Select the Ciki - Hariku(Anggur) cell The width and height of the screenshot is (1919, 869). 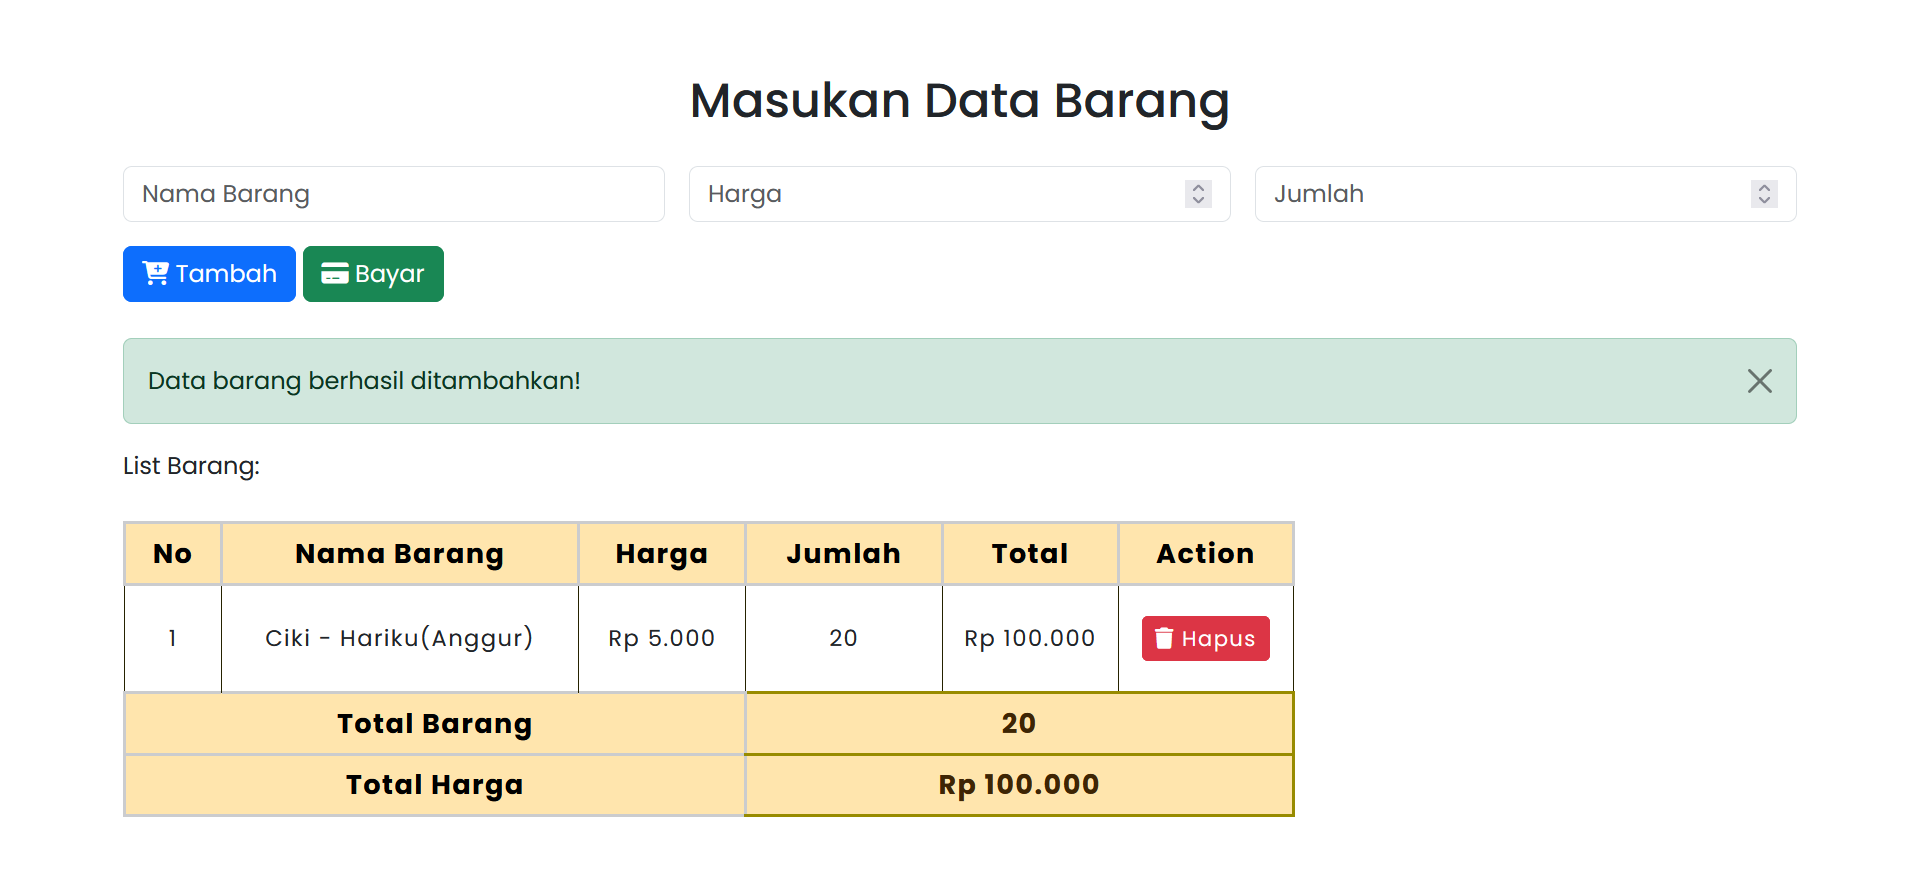[x=399, y=638]
